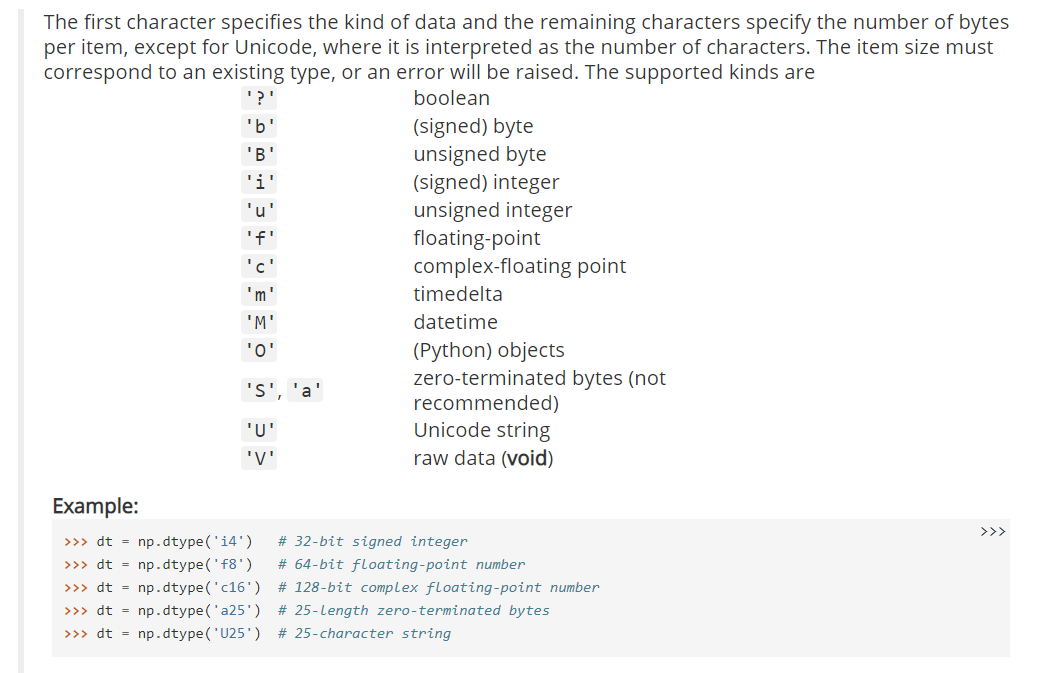
Task: Click the 'a' code literal
Action: pos(305,390)
